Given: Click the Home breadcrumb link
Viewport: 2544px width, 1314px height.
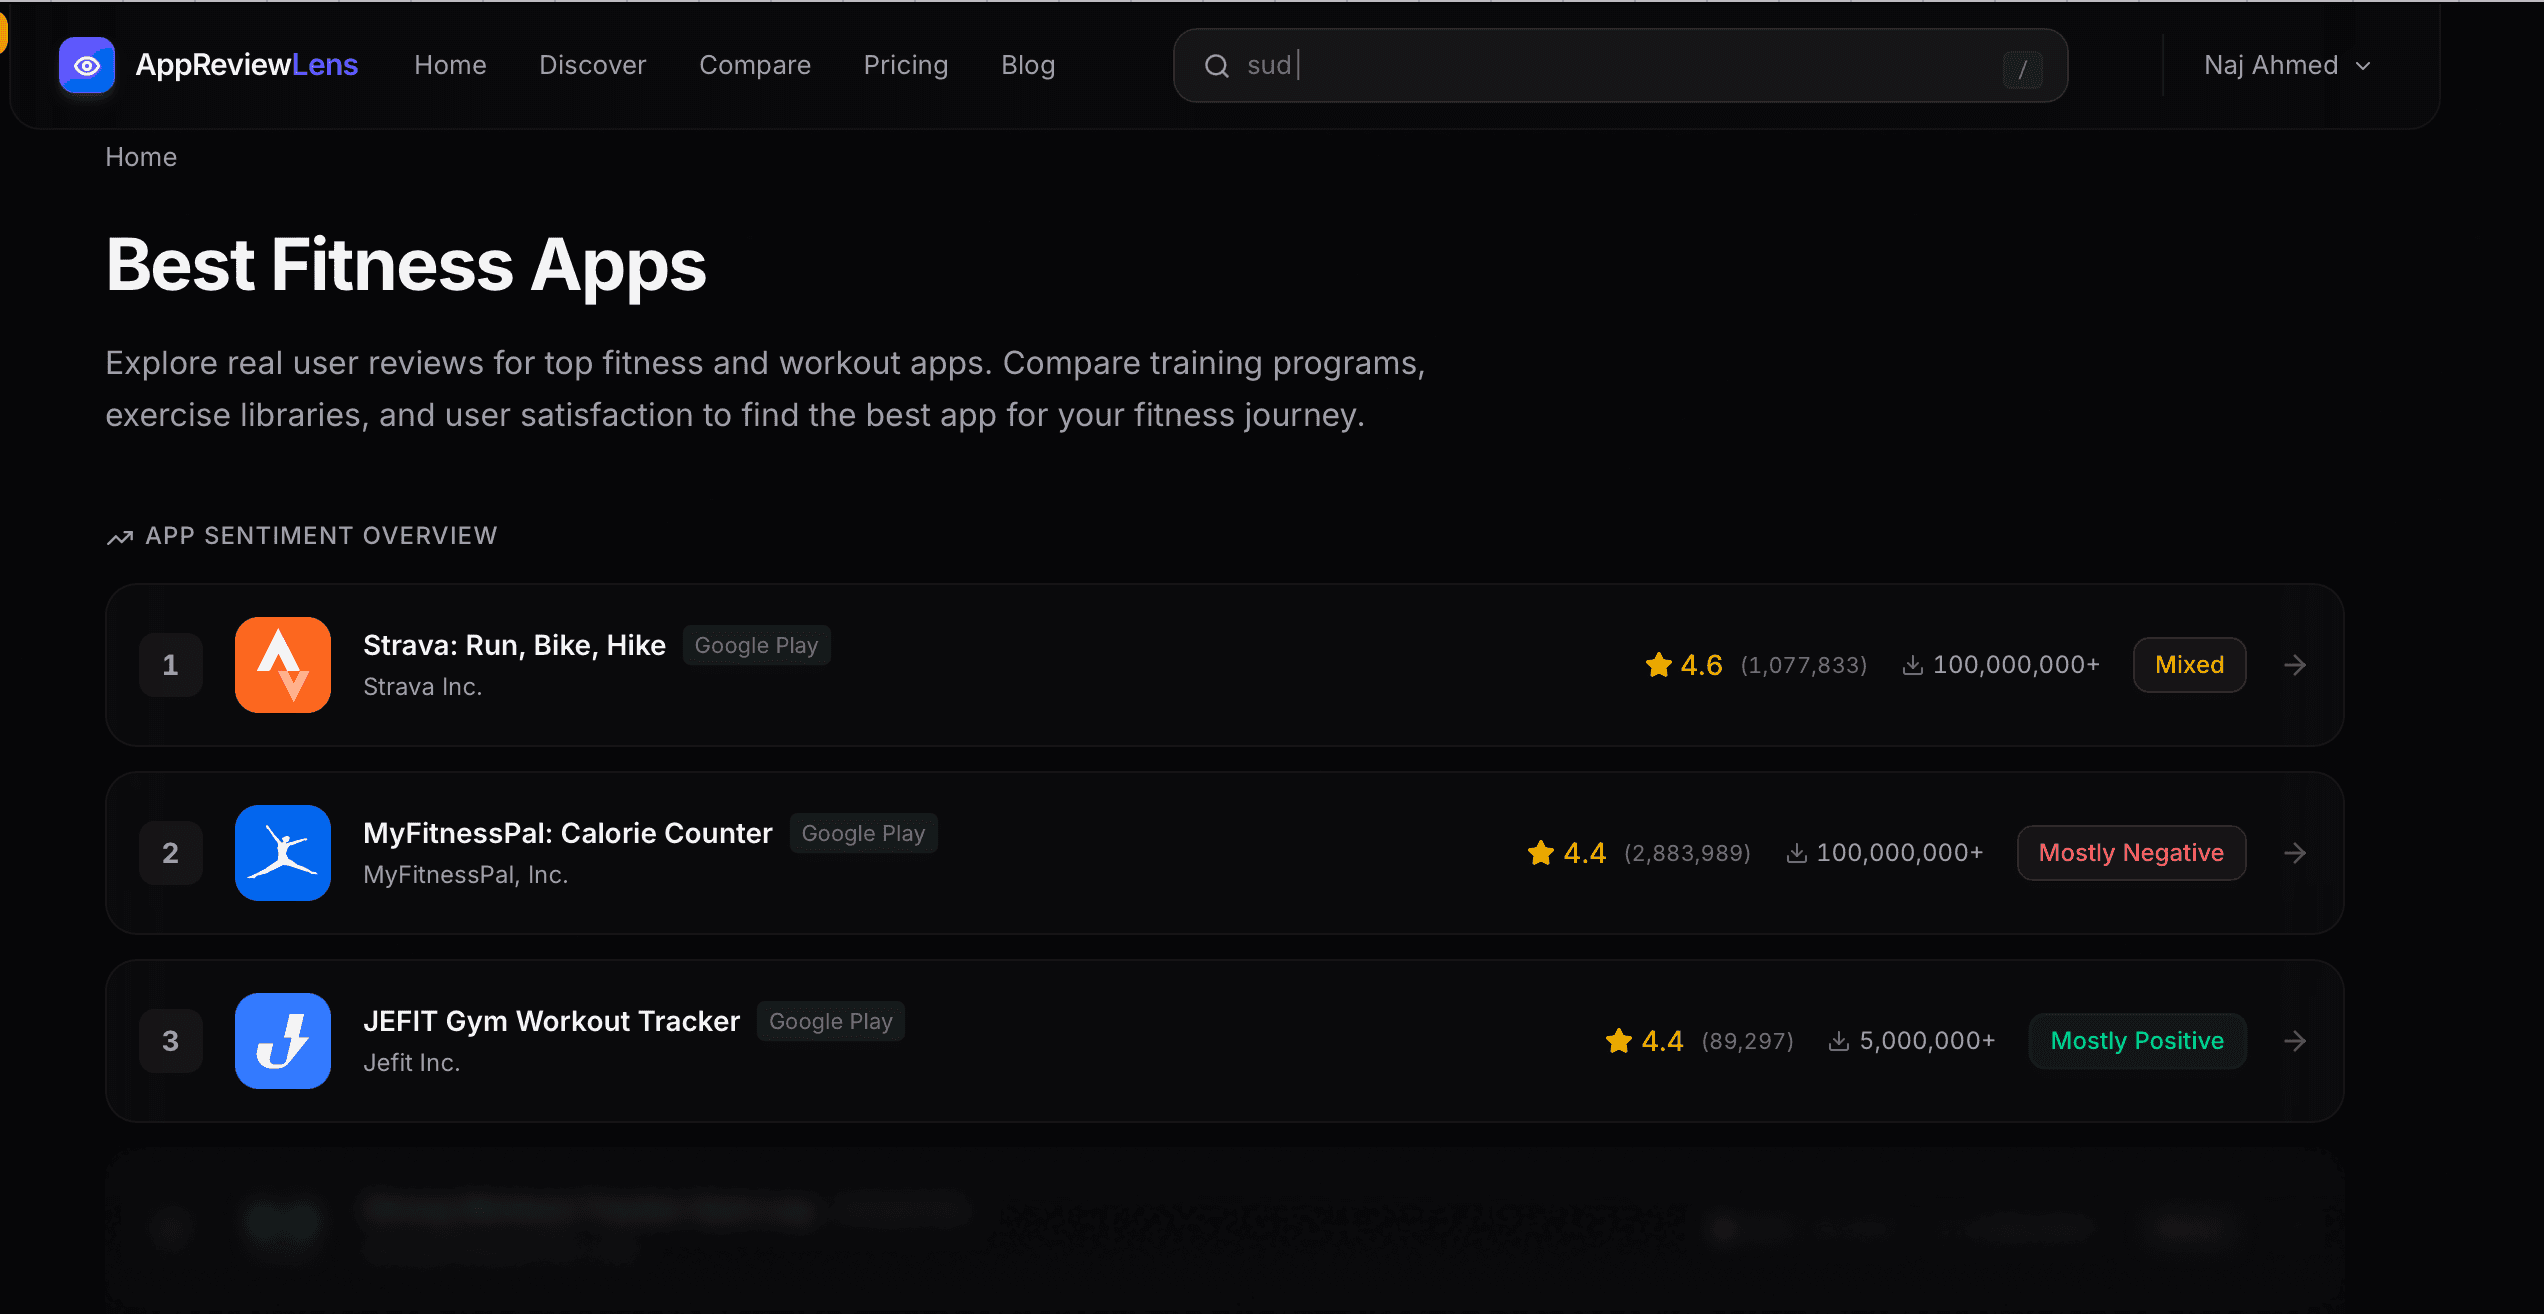Looking at the screenshot, I should 140,156.
